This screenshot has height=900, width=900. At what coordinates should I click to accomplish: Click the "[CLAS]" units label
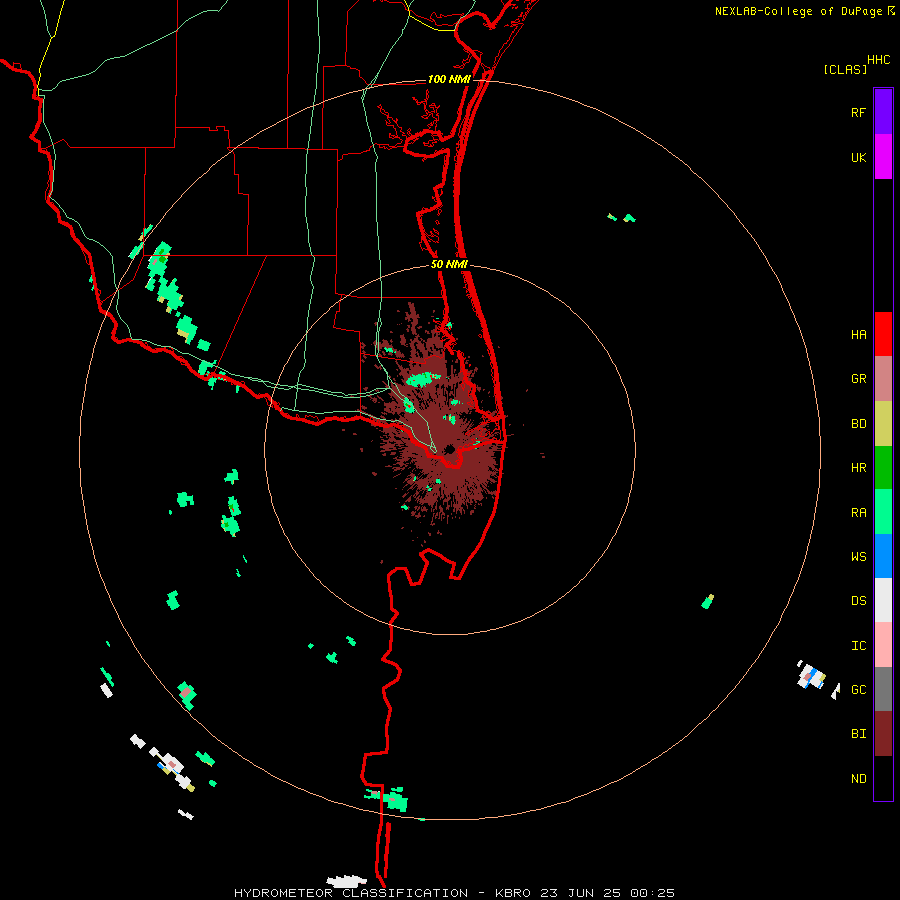[845, 69]
